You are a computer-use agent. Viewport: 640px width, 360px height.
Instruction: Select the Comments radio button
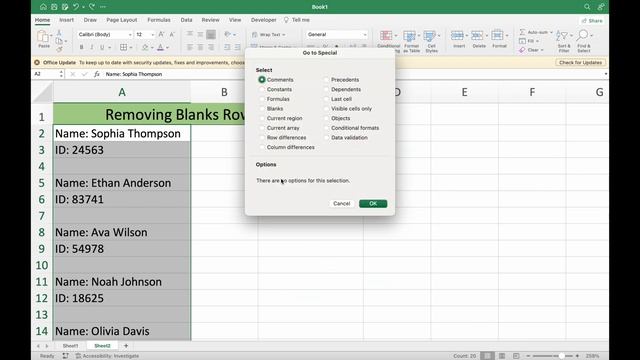(262, 80)
